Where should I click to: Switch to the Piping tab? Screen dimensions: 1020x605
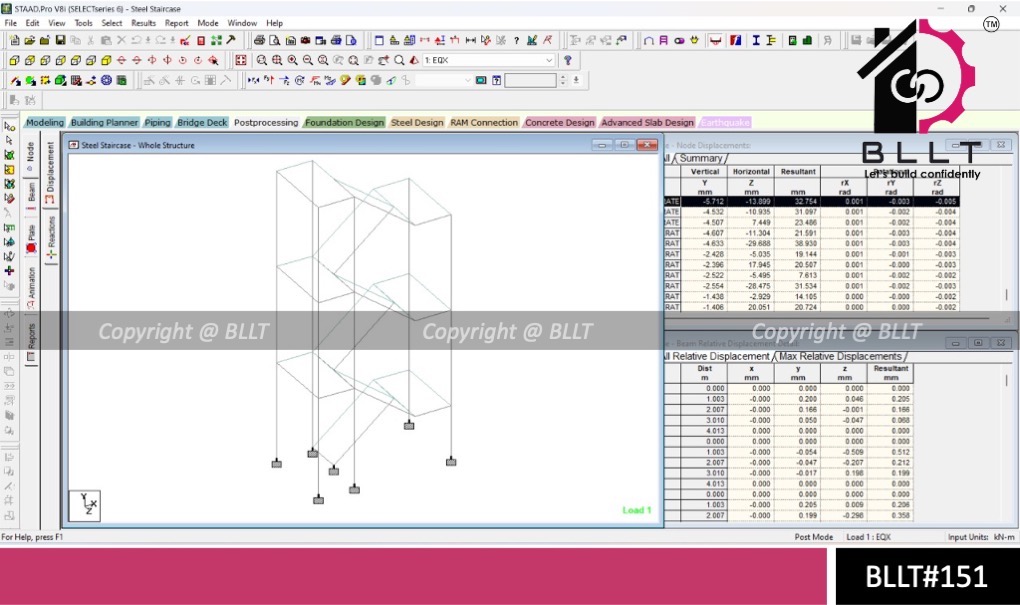157,122
